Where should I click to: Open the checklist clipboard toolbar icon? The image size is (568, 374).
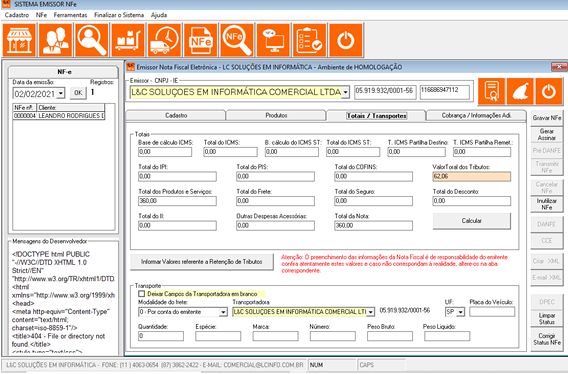(309, 40)
